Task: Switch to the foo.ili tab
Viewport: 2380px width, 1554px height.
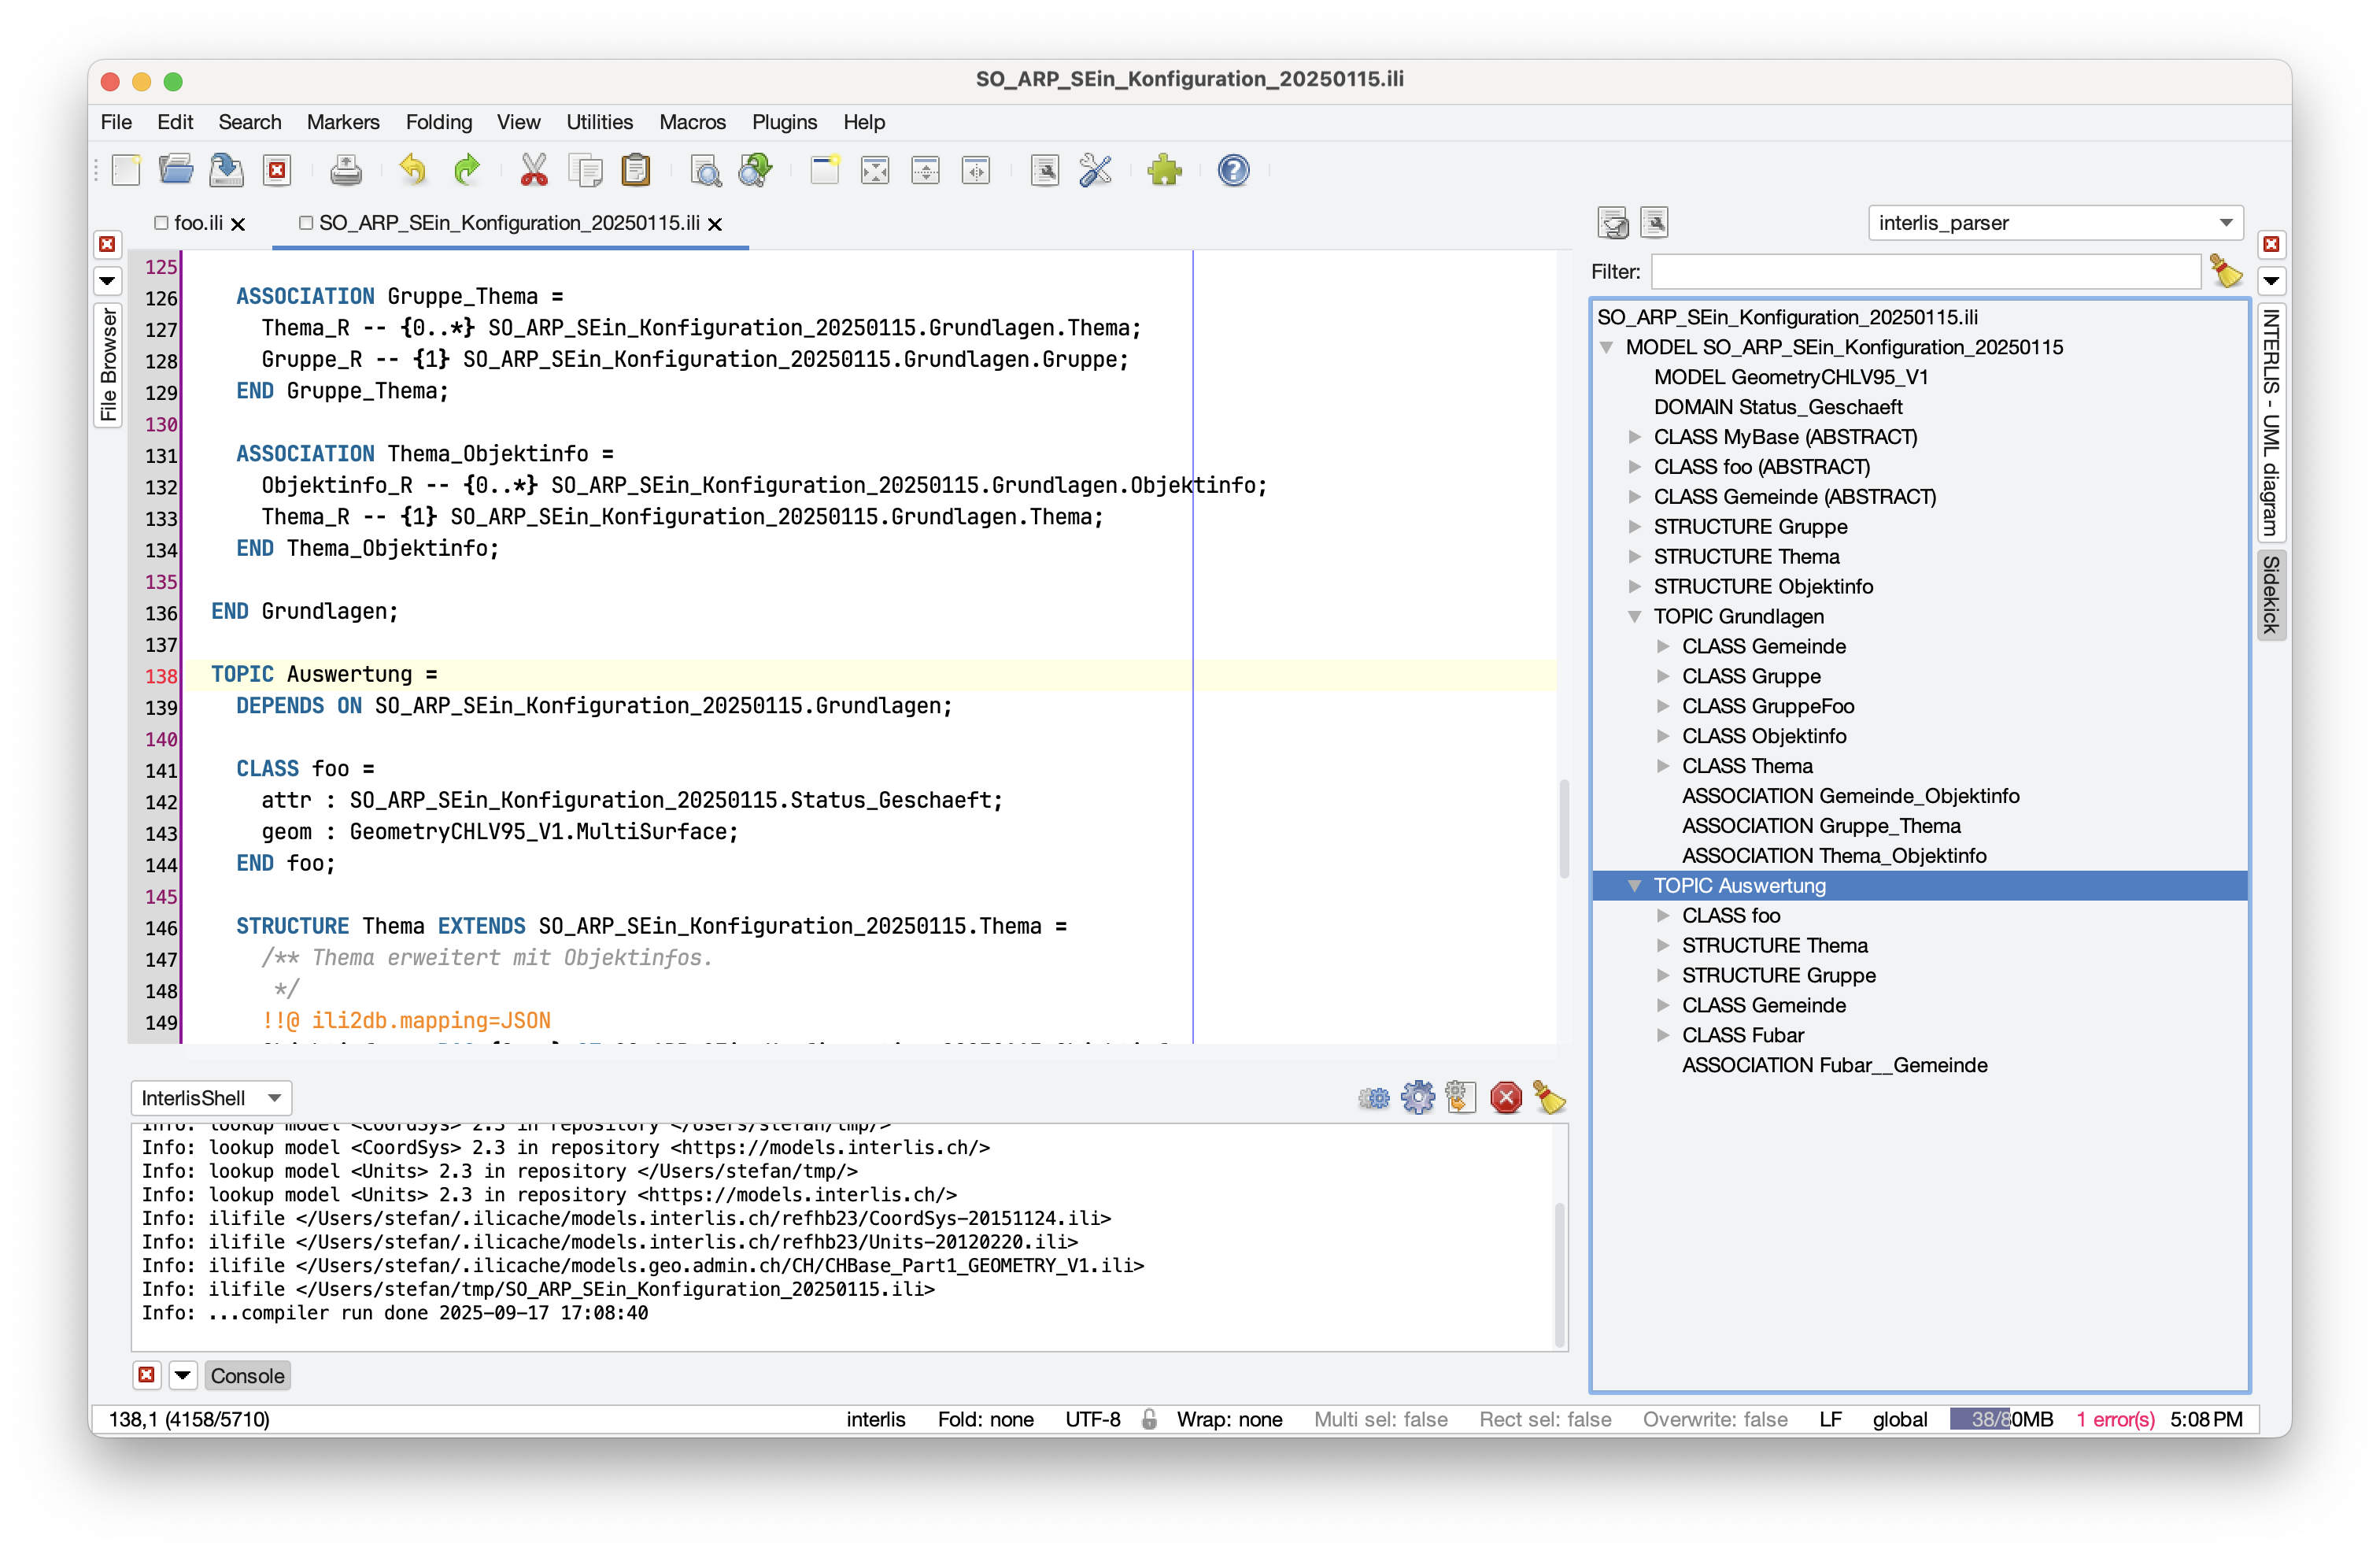Action: [x=198, y=223]
